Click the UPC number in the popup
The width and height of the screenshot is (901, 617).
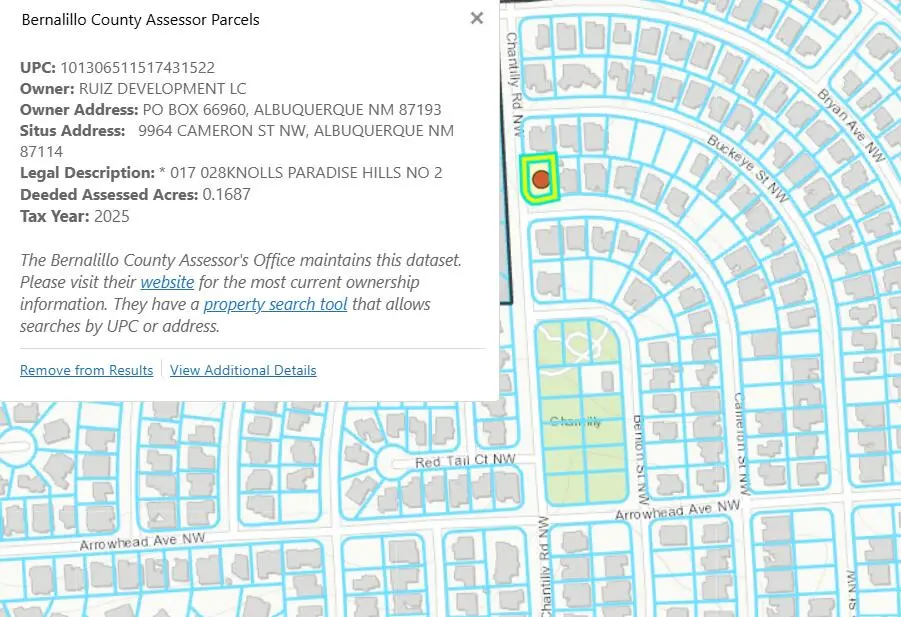pos(138,68)
